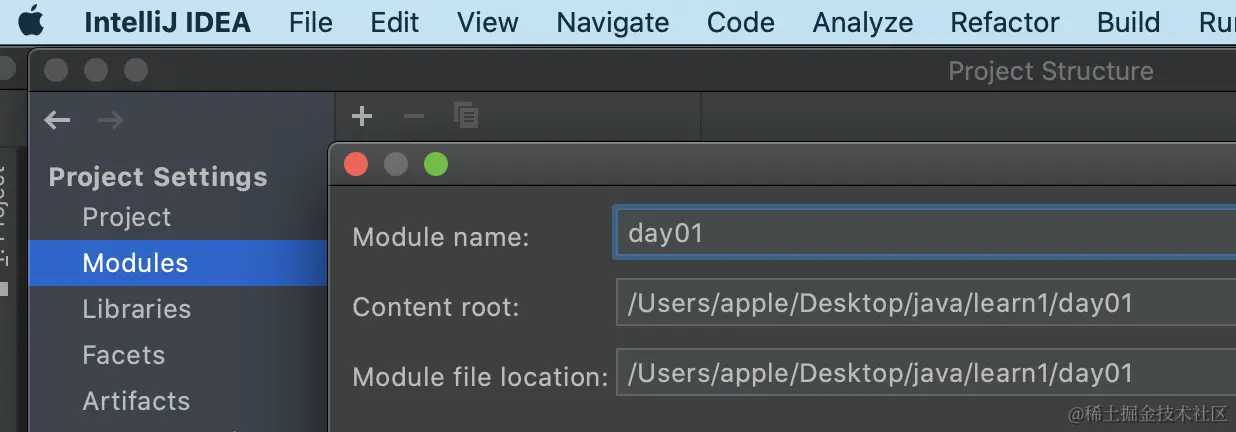
Task: Select Modules in Project Settings
Action: [x=135, y=263]
